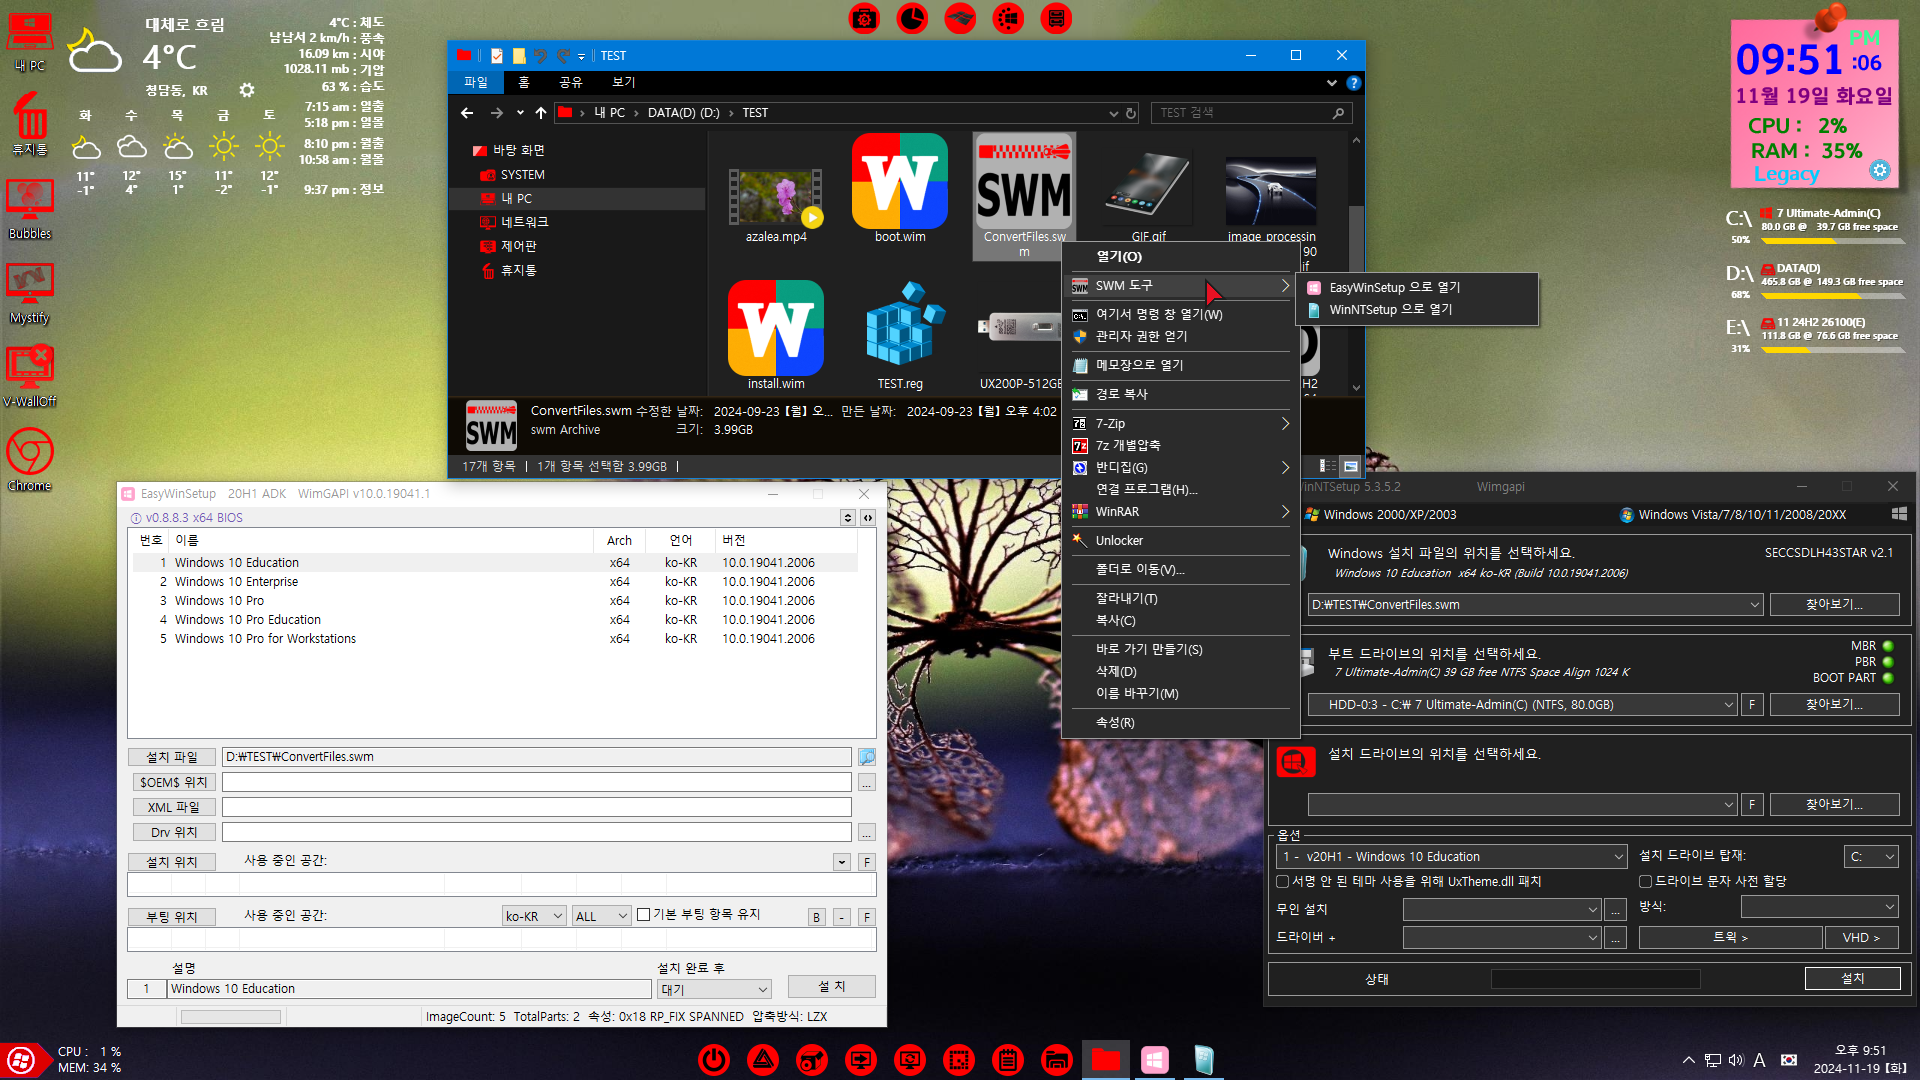Launch the Mystify desktop shortcut
Image resolution: width=1920 pixels, height=1080 pixels.
click(x=30, y=294)
